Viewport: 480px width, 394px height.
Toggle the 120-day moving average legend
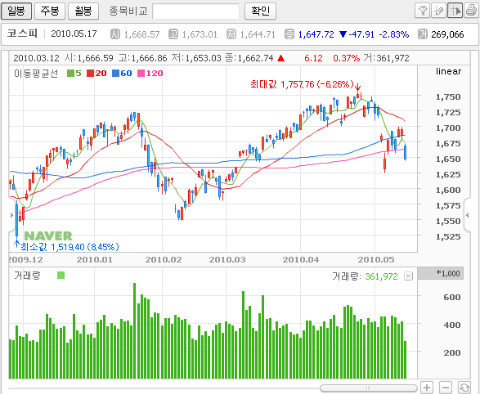coord(150,73)
